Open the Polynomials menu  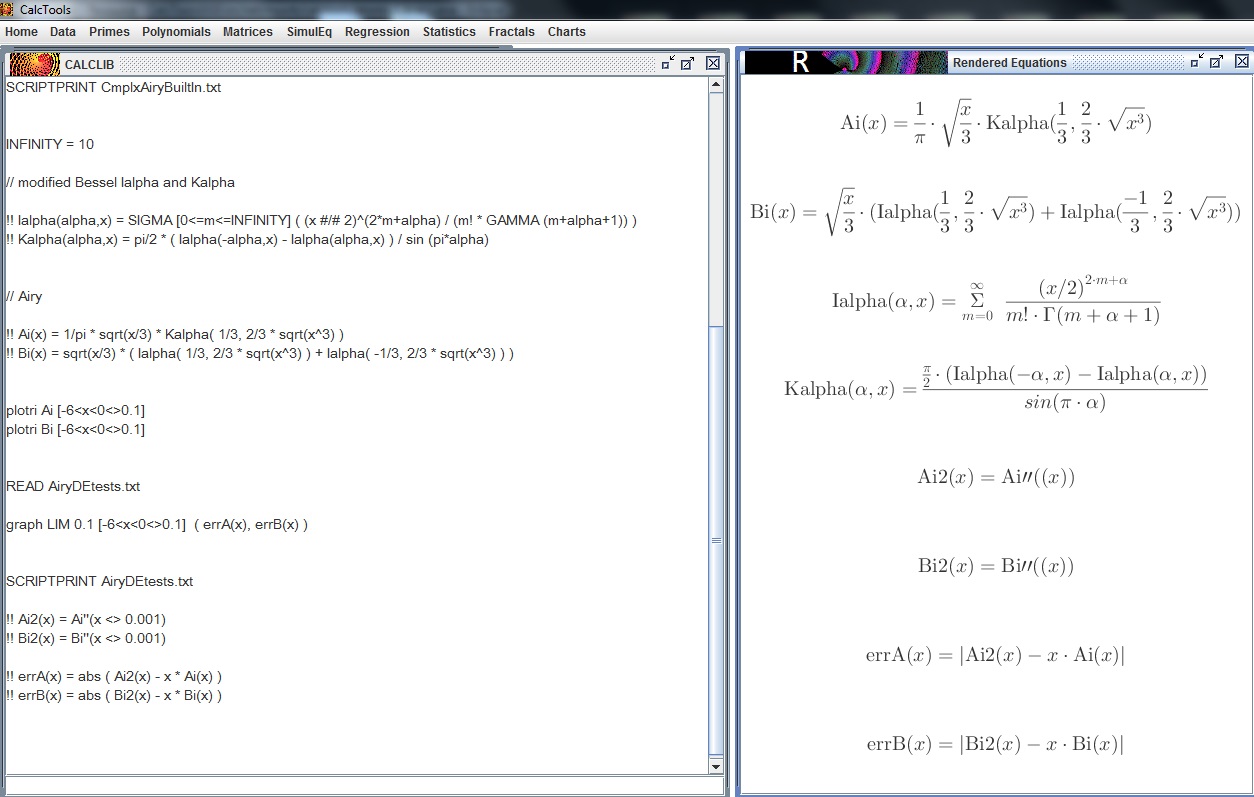tap(176, 32)
